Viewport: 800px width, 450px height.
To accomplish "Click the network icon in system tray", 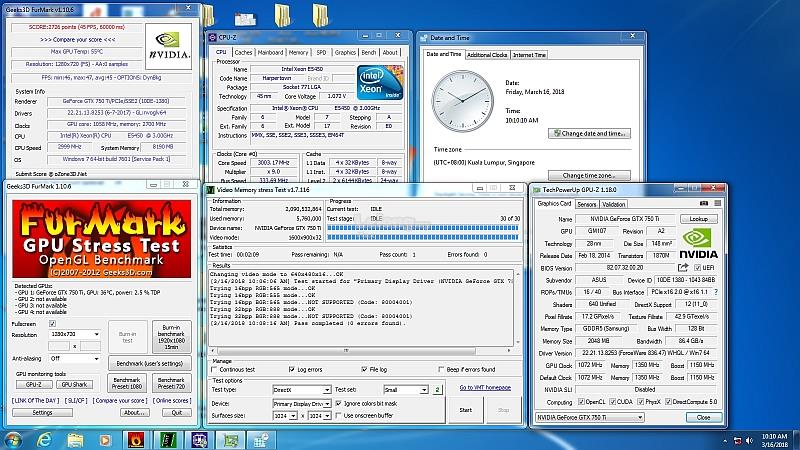I will [x=737, y=440].
